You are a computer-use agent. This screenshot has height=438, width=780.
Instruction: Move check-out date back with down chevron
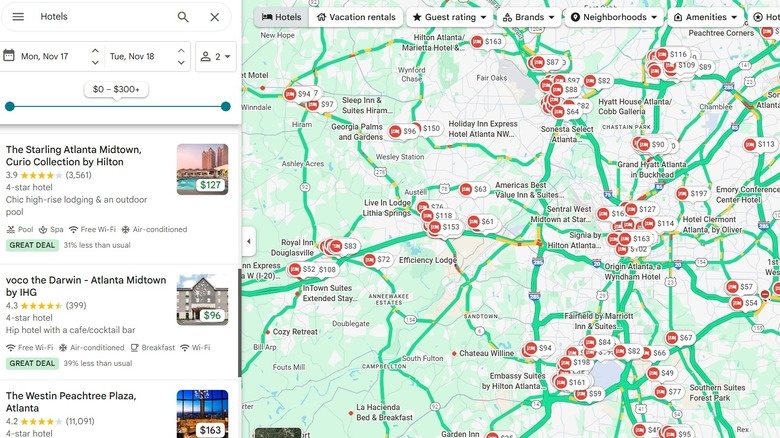point(181,63)
